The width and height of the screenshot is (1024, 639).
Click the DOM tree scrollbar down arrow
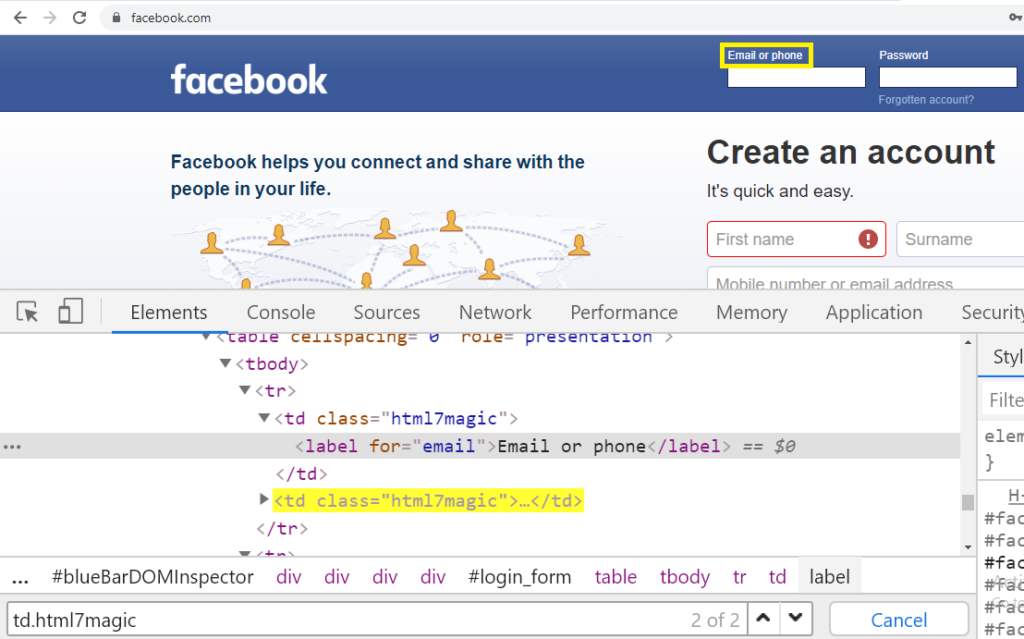tap(968, 548)
